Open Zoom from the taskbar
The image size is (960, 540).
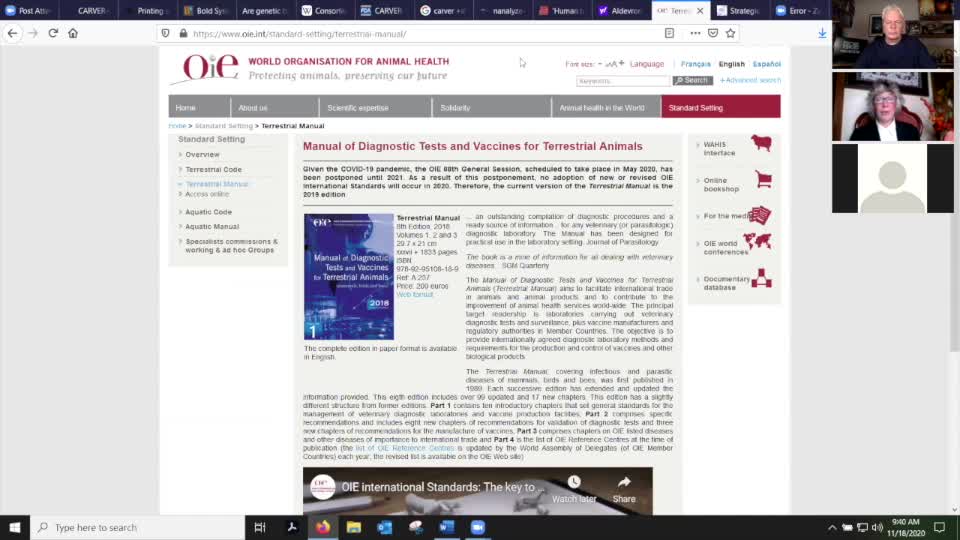(x=478, y=527)
